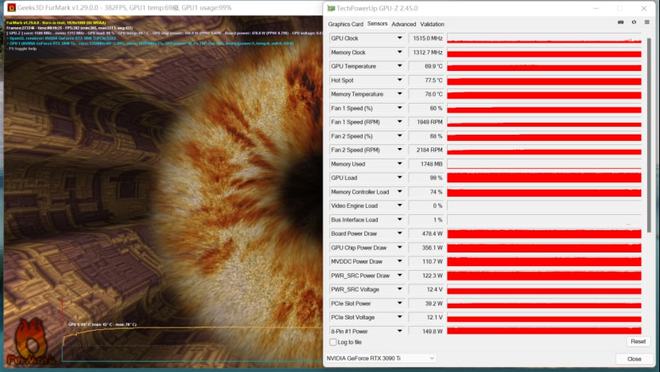660x372 pixels.
Task: Click the GPU Clock history graph
Action: [544, 38]
